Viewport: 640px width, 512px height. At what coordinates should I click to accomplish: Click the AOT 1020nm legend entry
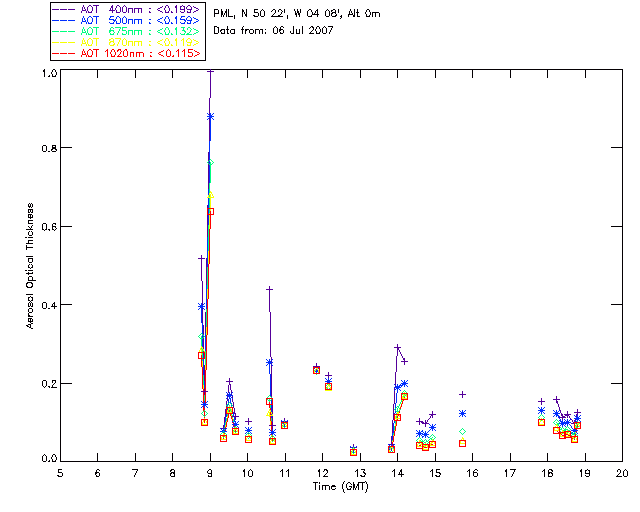127,53
